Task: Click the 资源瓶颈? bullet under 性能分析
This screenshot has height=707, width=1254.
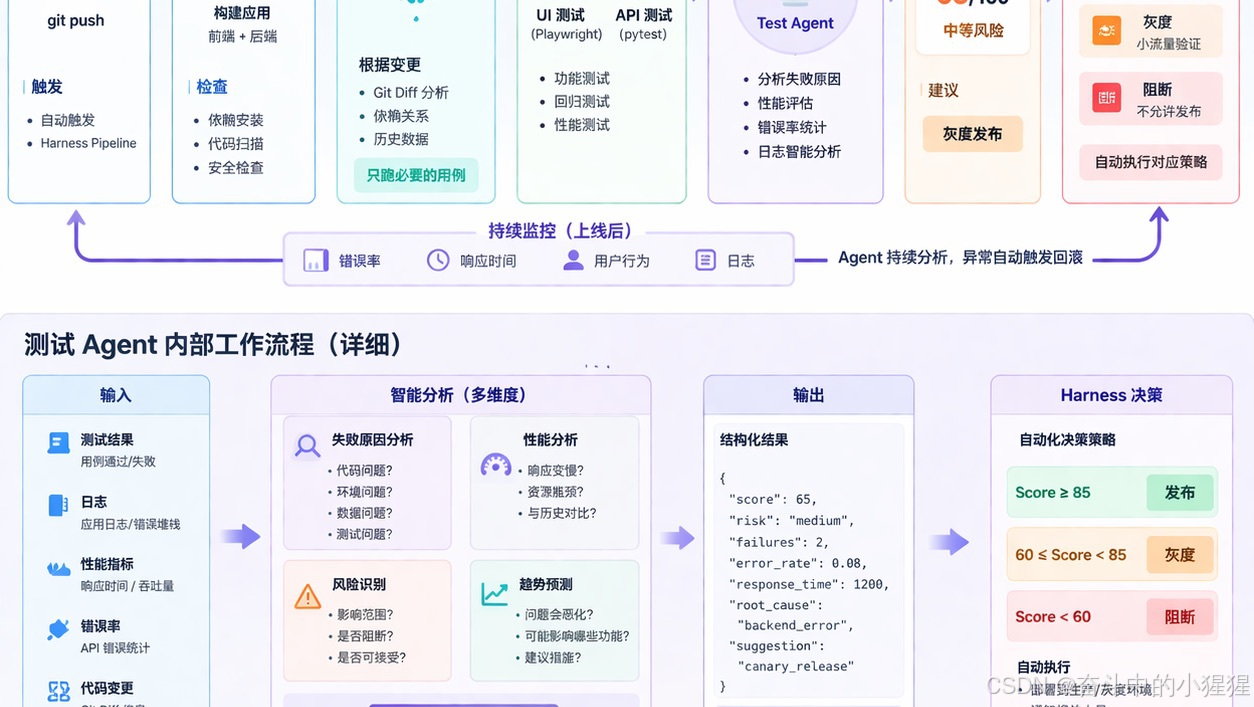Action: (555, 492)
